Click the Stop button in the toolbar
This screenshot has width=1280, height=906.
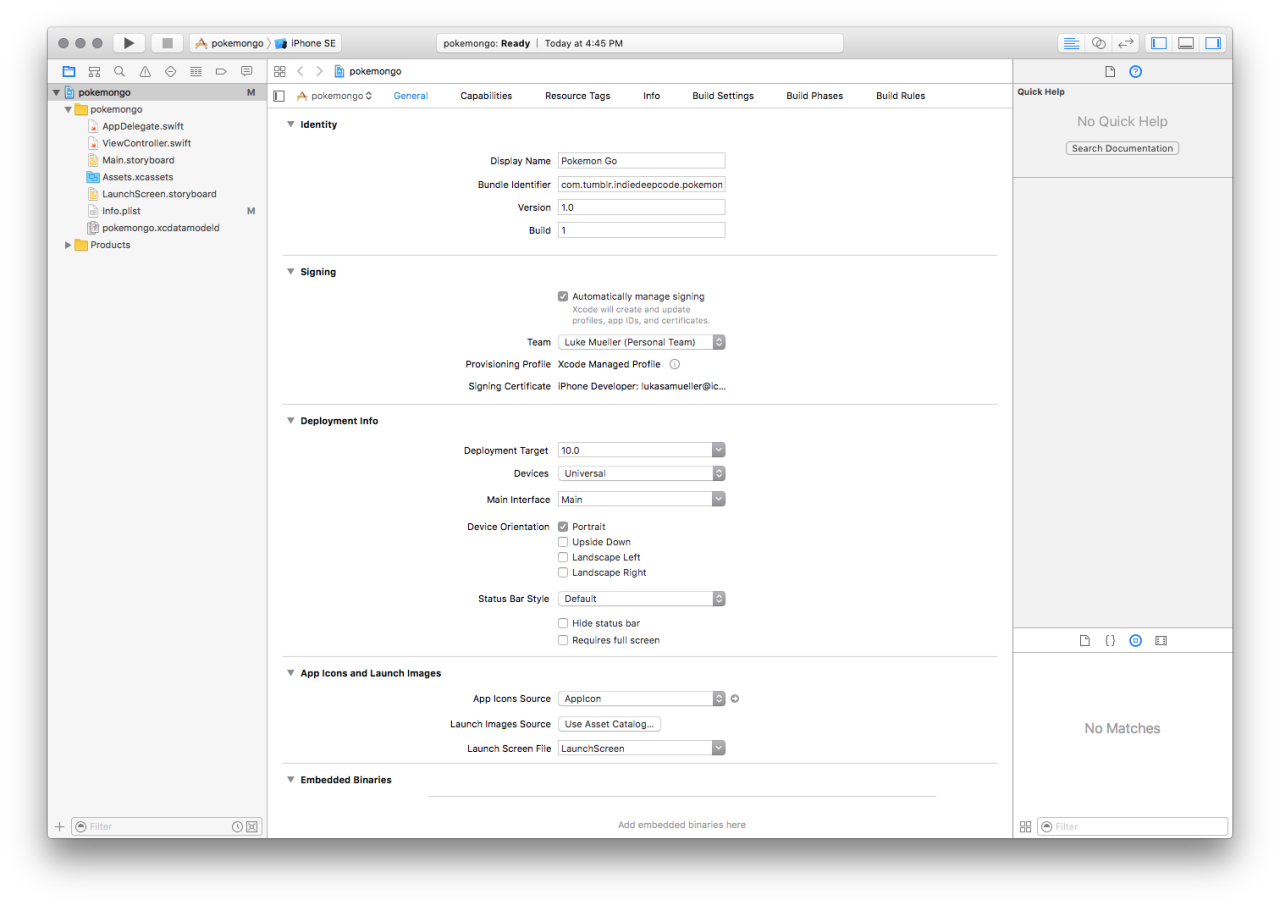coord(167,43)
